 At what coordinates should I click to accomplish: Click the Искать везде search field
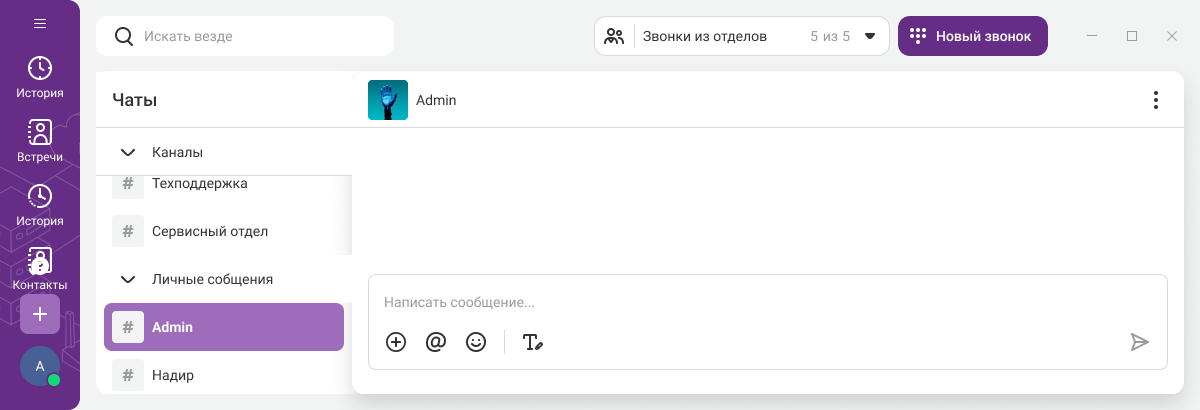click(x=260, y=36)
